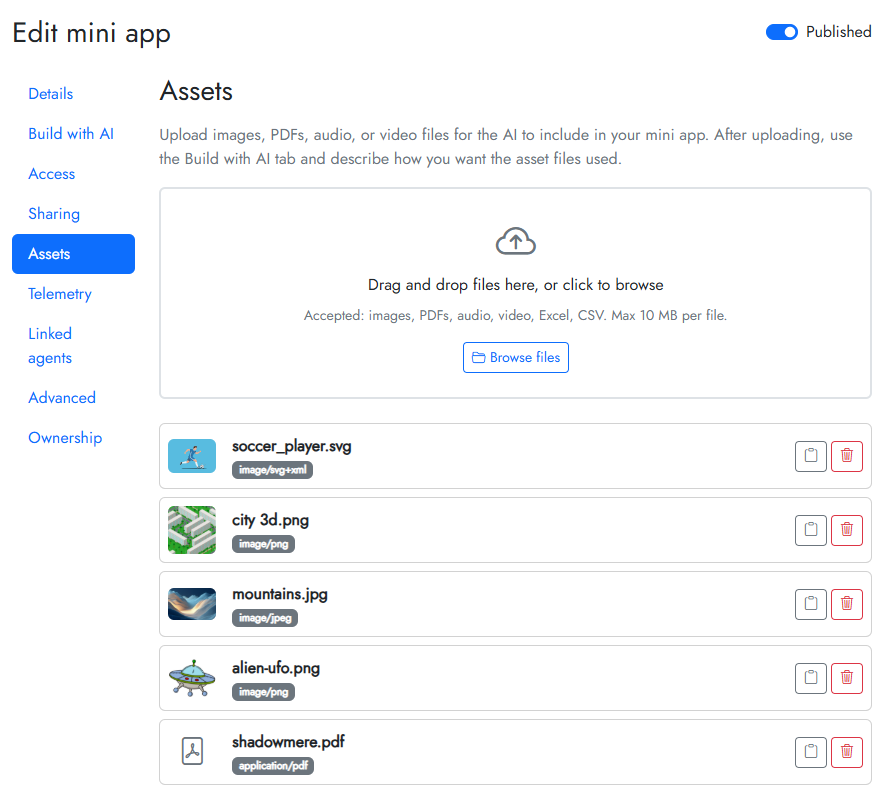Toggle the Published switch
The height and width of the screenshot is (794, 883).
782,32
